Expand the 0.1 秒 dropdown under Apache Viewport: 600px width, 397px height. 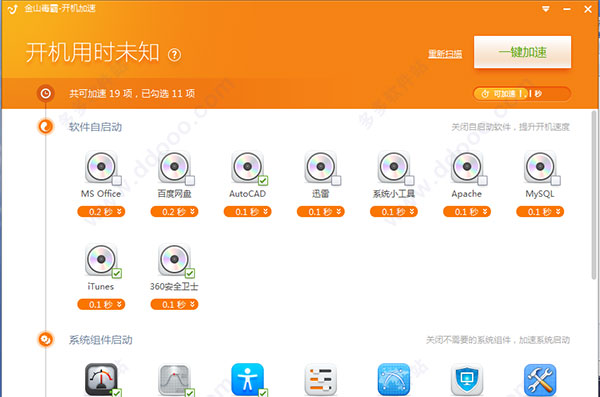coord(467,212)
